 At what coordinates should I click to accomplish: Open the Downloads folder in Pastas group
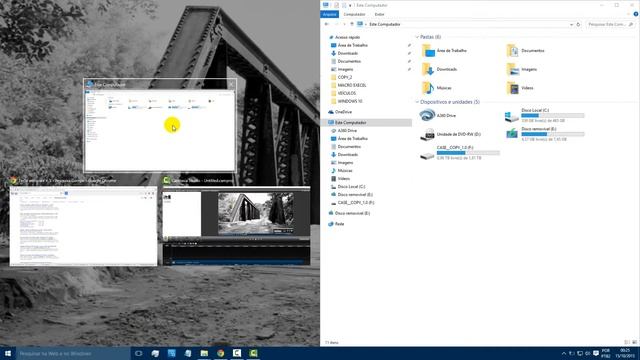440,69
